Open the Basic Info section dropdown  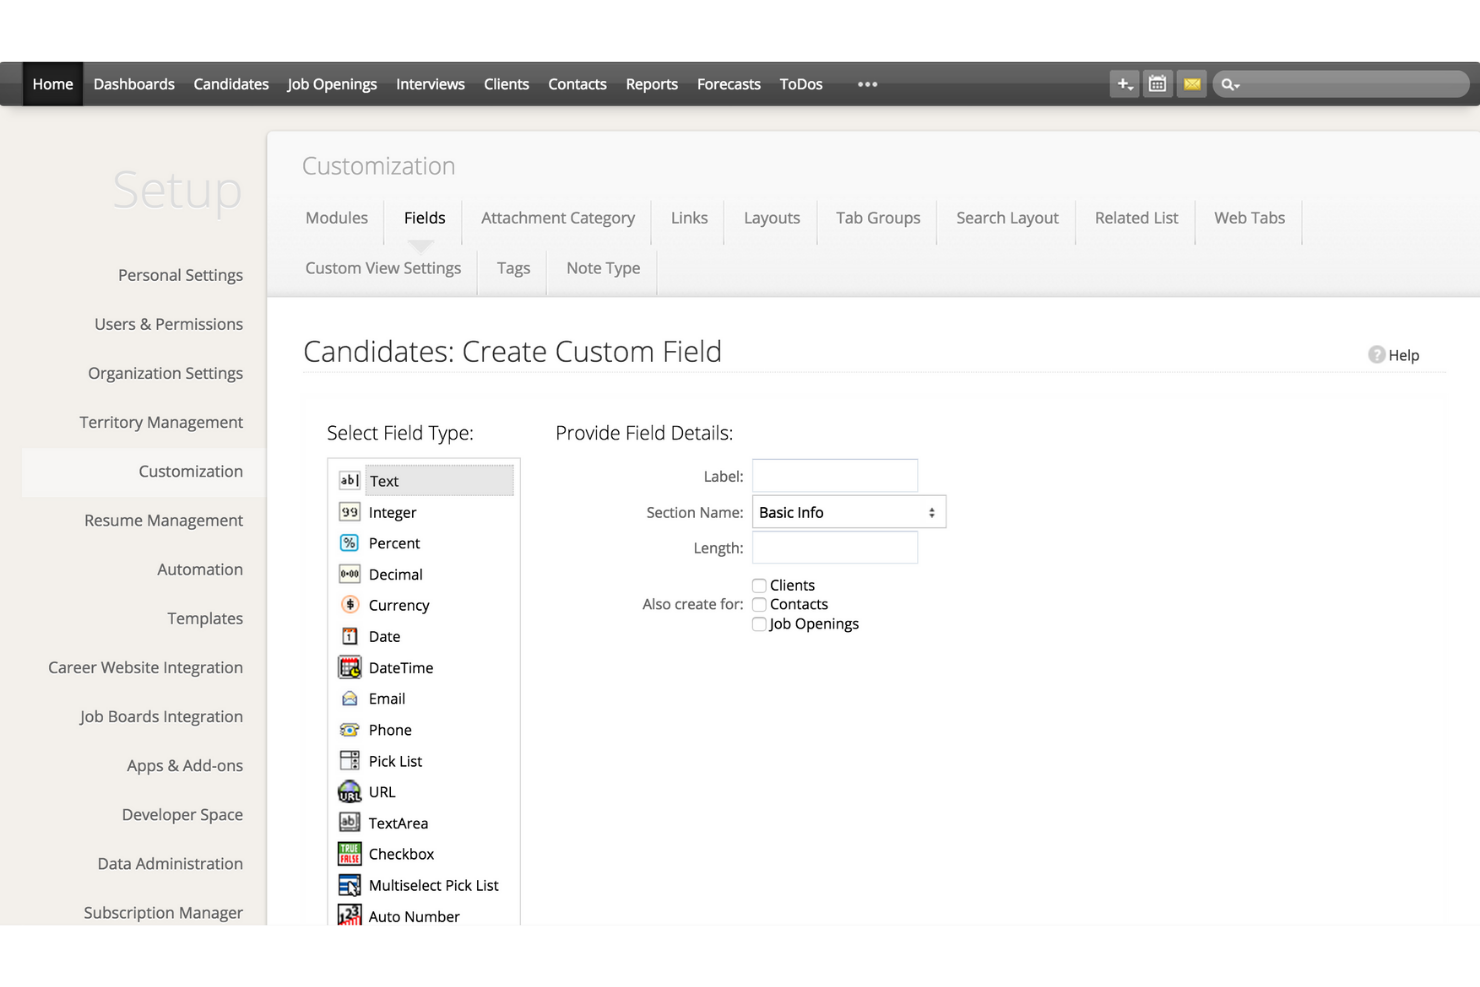tap(848, 511)
